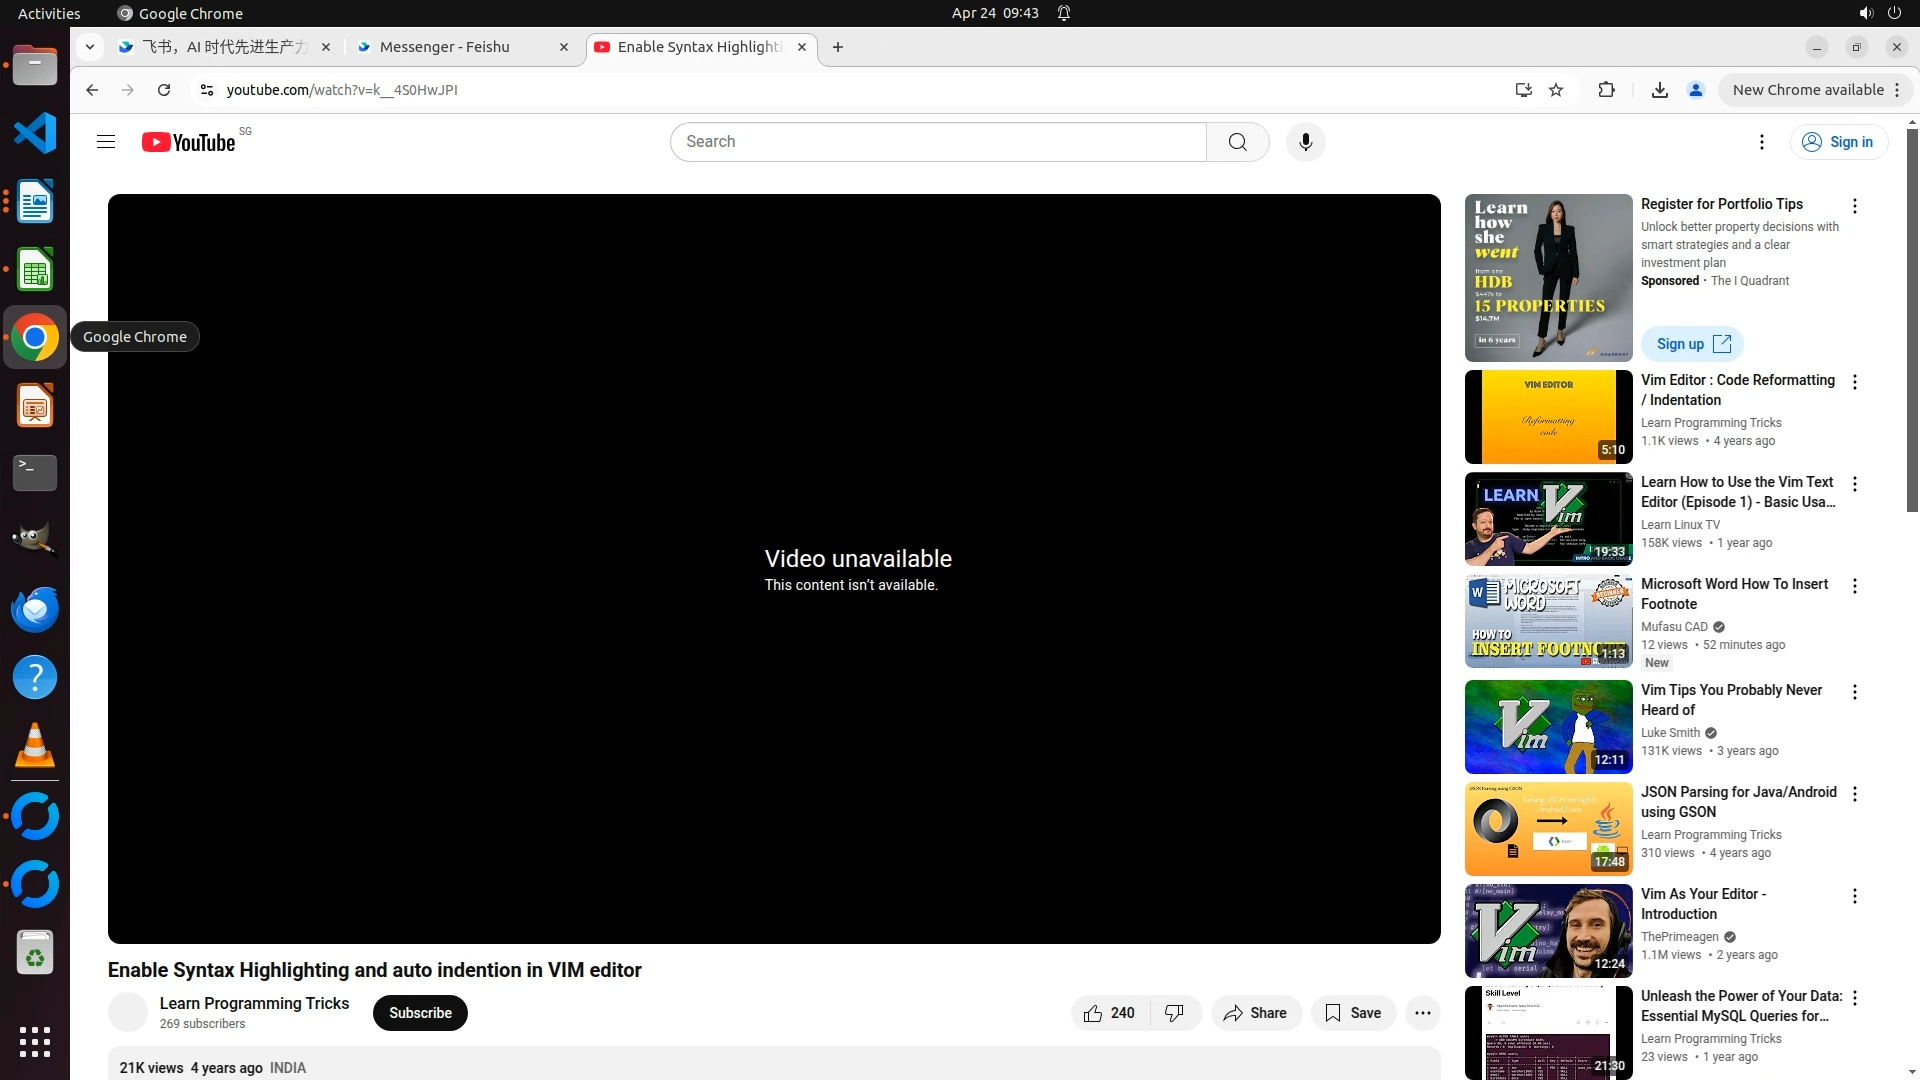
Task: Open options for the Vim Tips video
Action: [x=1854, y=692]
